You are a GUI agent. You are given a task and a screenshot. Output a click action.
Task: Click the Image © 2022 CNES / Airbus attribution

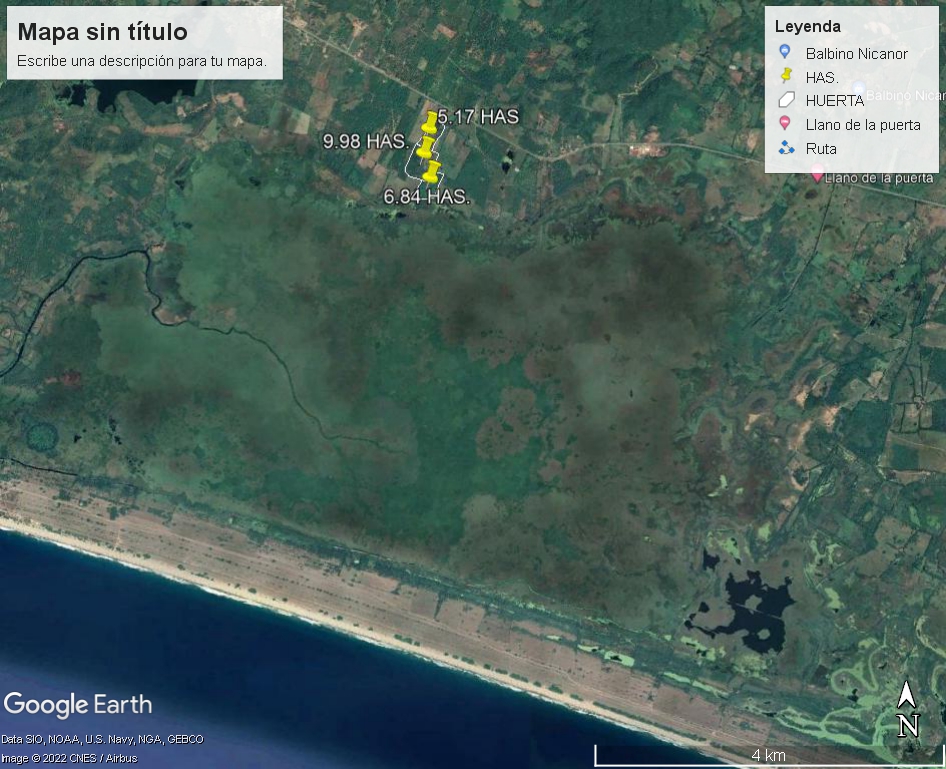[69, 758]
